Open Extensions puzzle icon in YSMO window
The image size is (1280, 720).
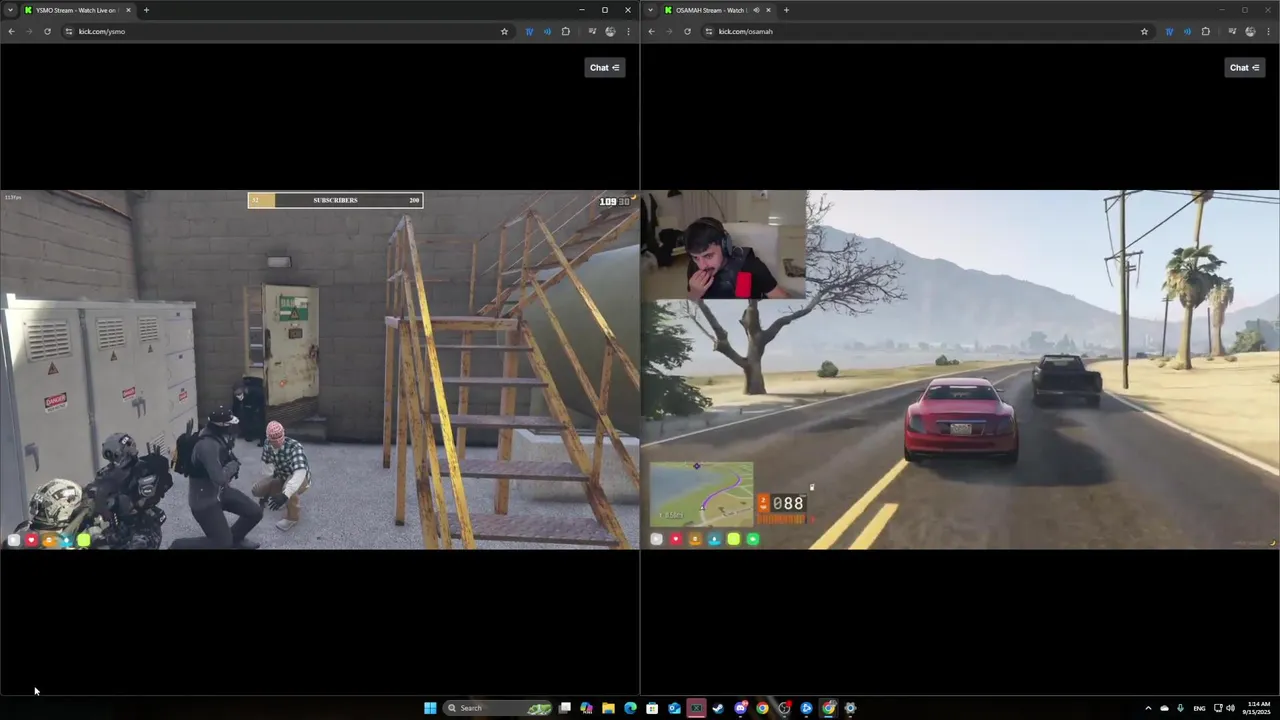(565, 31)
